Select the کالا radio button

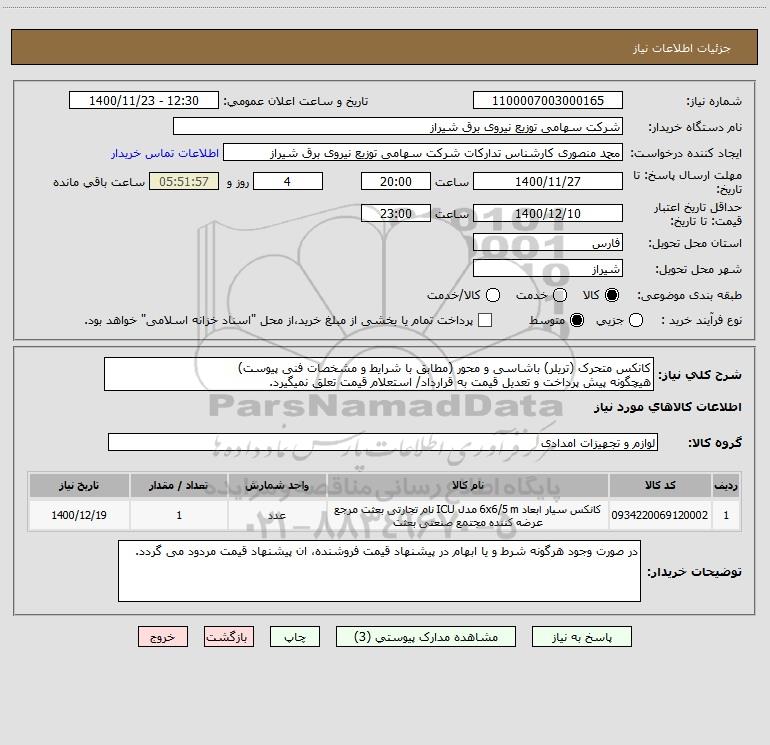click(612, 295)
